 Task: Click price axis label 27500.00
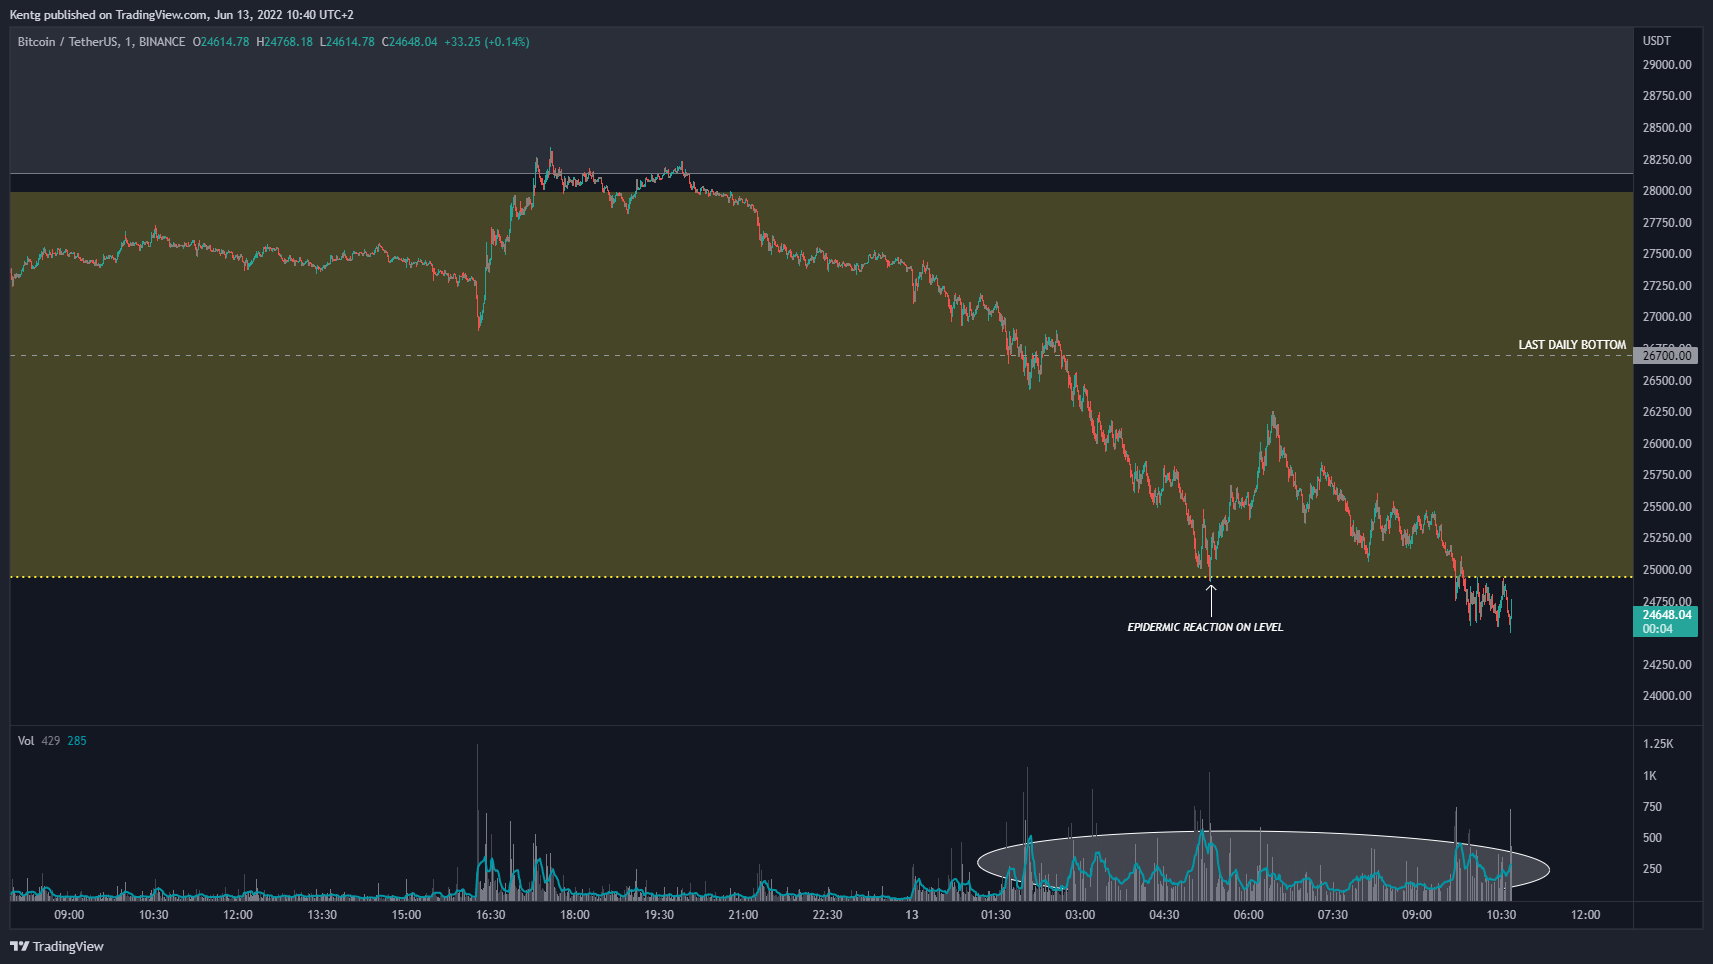[x=1667, y=254]
